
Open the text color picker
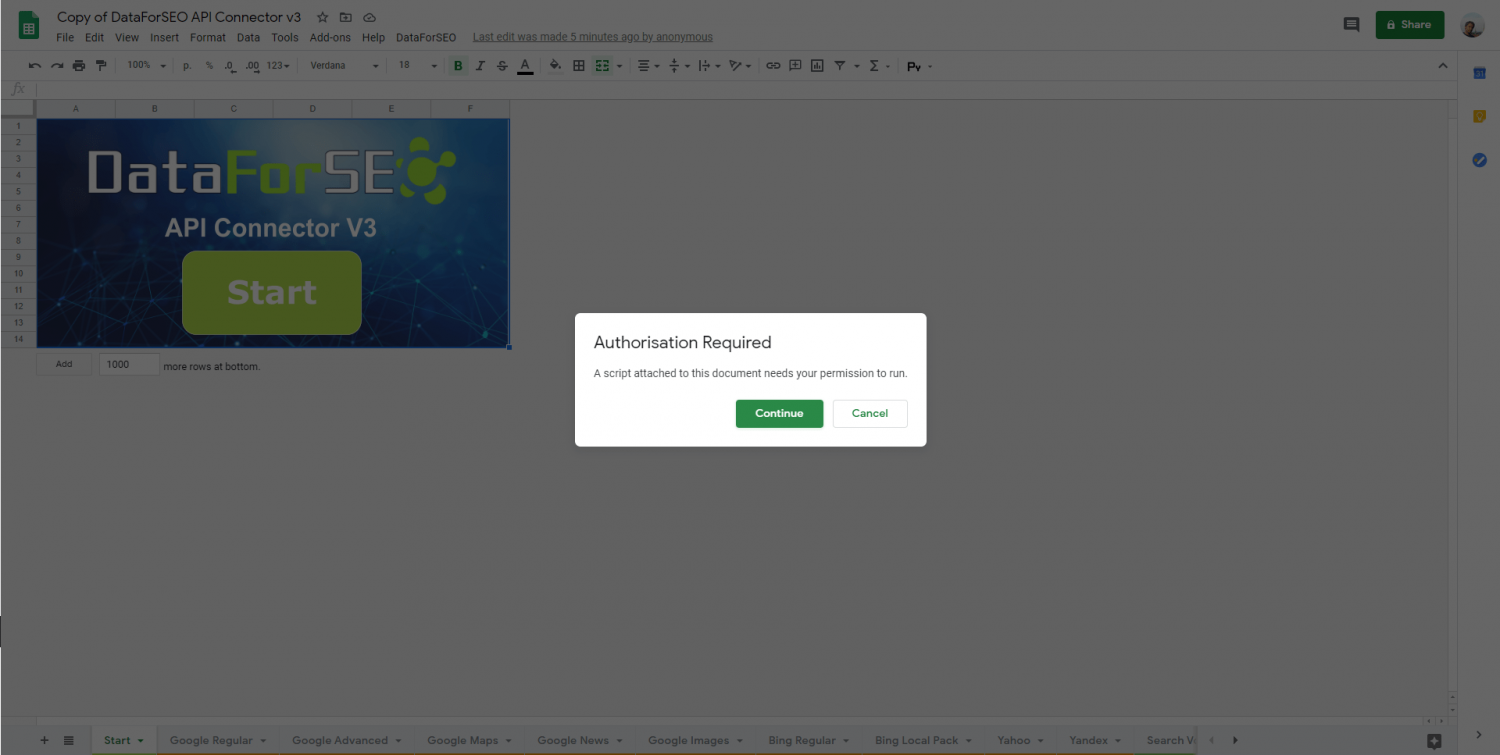524,65
